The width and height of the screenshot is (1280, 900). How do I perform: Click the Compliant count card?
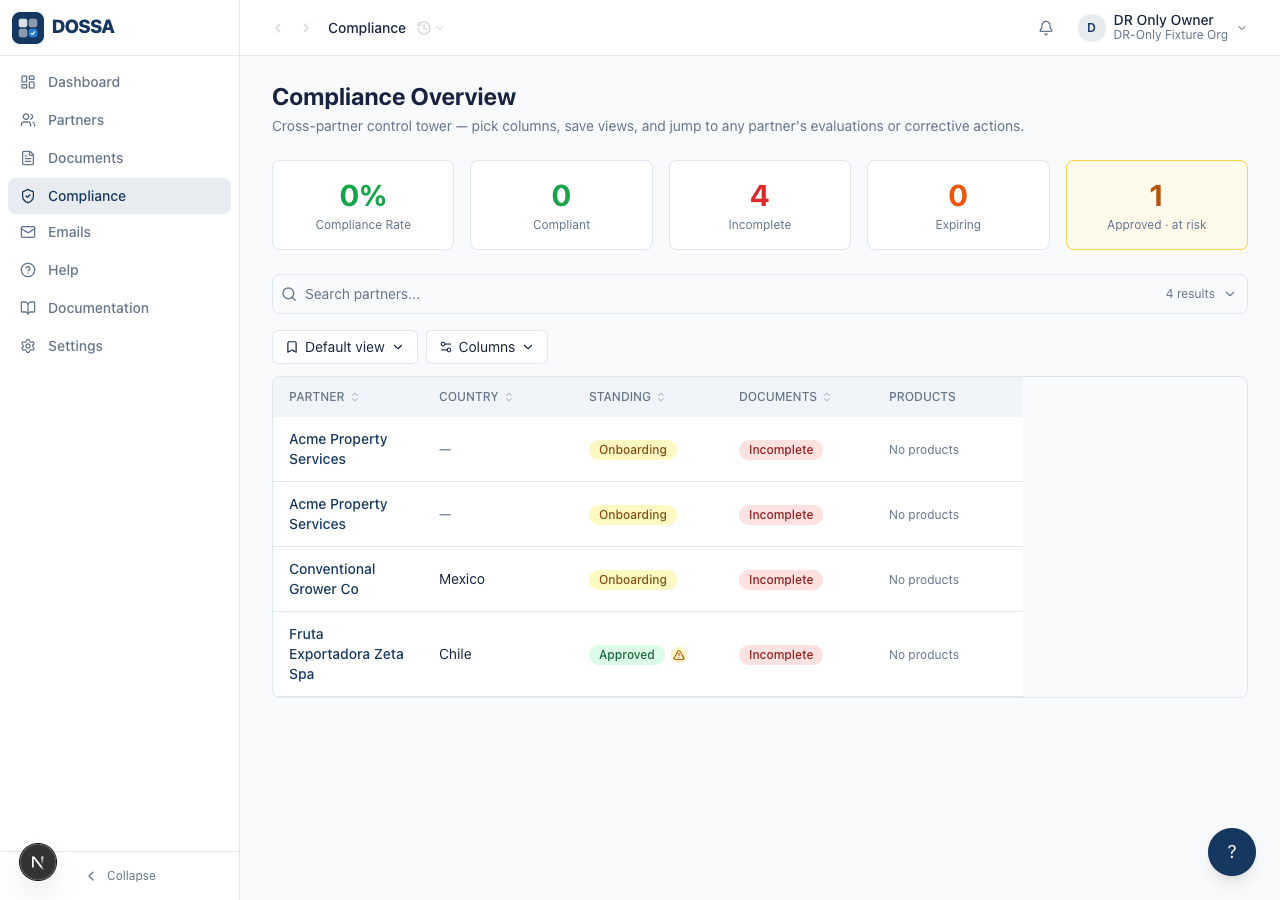click(561, 205)
